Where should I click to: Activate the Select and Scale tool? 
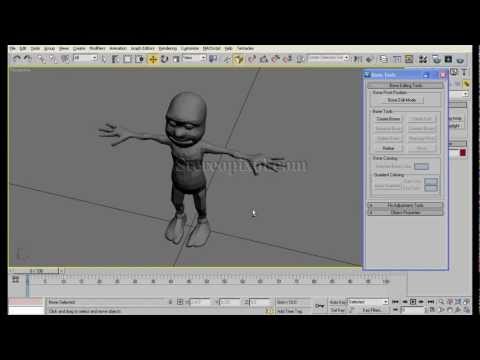tap(176, 59)
